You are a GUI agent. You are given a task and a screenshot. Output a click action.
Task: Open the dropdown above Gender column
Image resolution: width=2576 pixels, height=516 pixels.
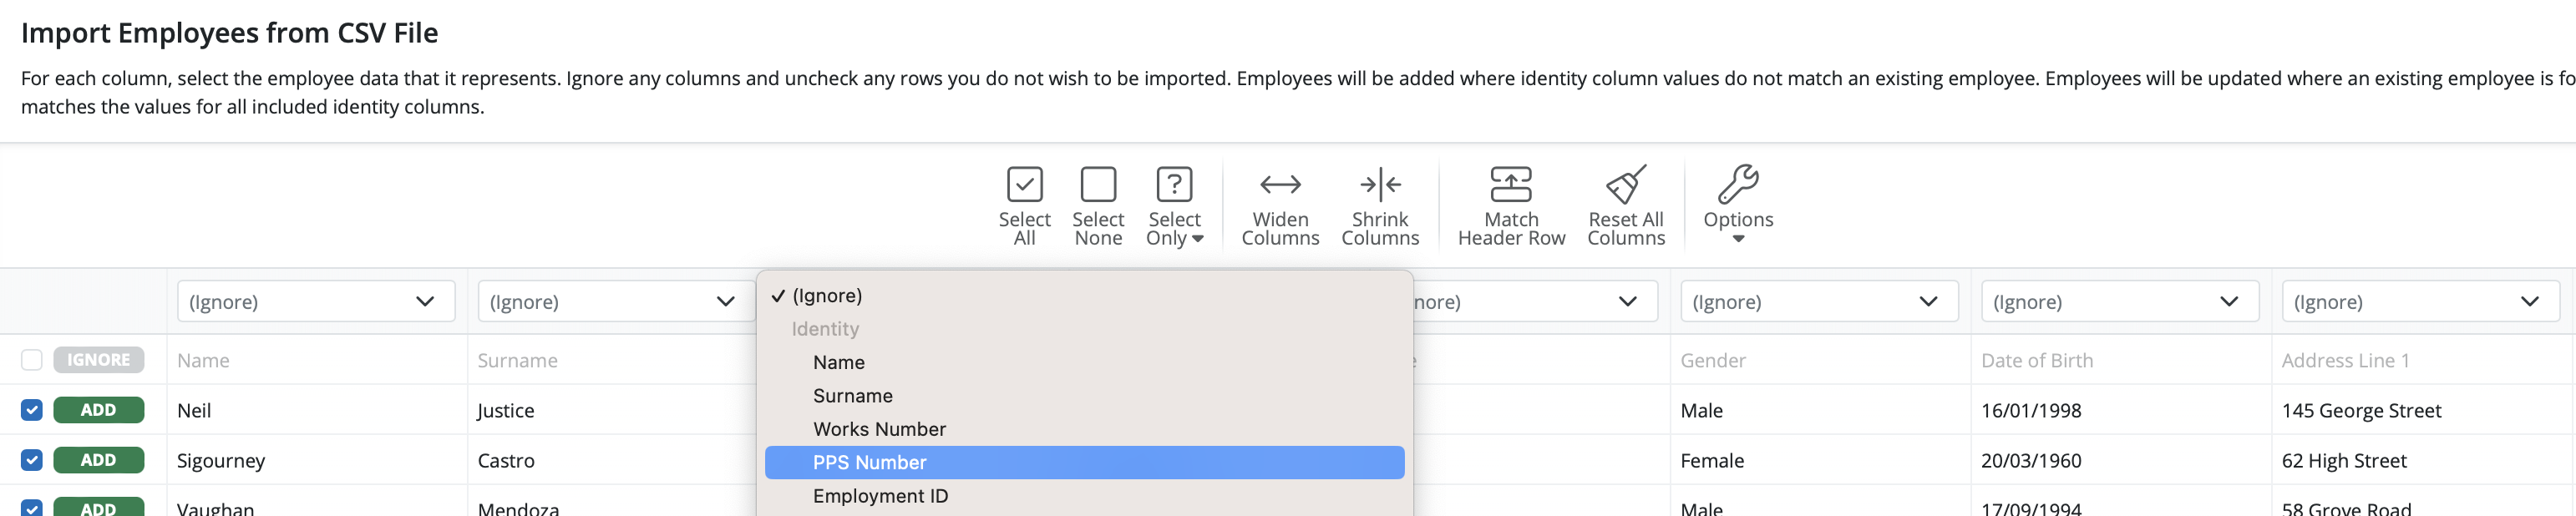click(1818, 302)
